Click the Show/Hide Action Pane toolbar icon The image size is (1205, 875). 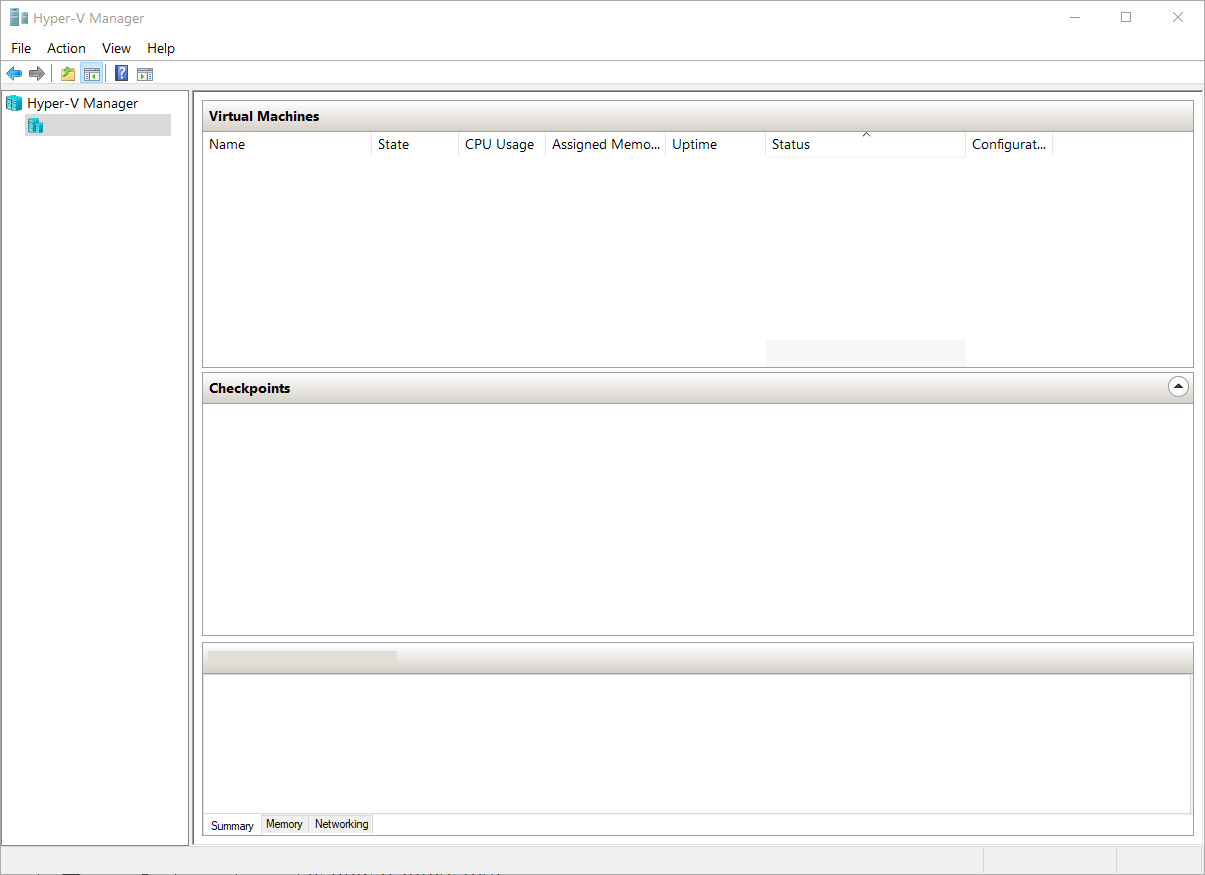pos(145,72)
